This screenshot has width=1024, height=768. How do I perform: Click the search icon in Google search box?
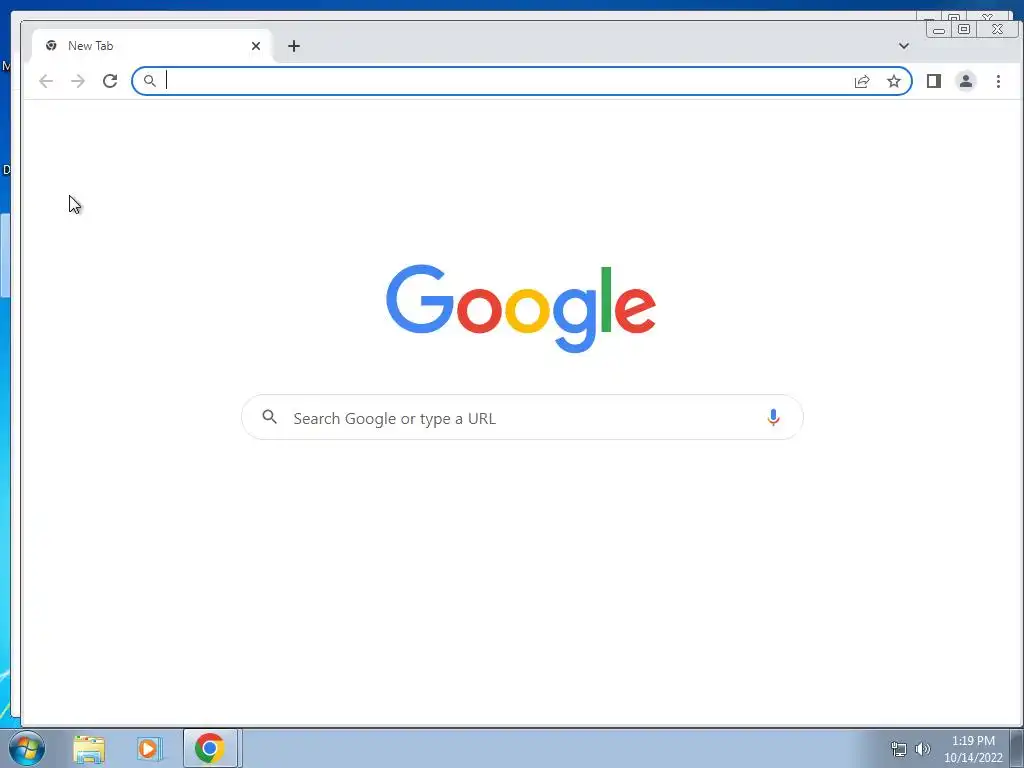pyautogui.click(x=270, y=417)
